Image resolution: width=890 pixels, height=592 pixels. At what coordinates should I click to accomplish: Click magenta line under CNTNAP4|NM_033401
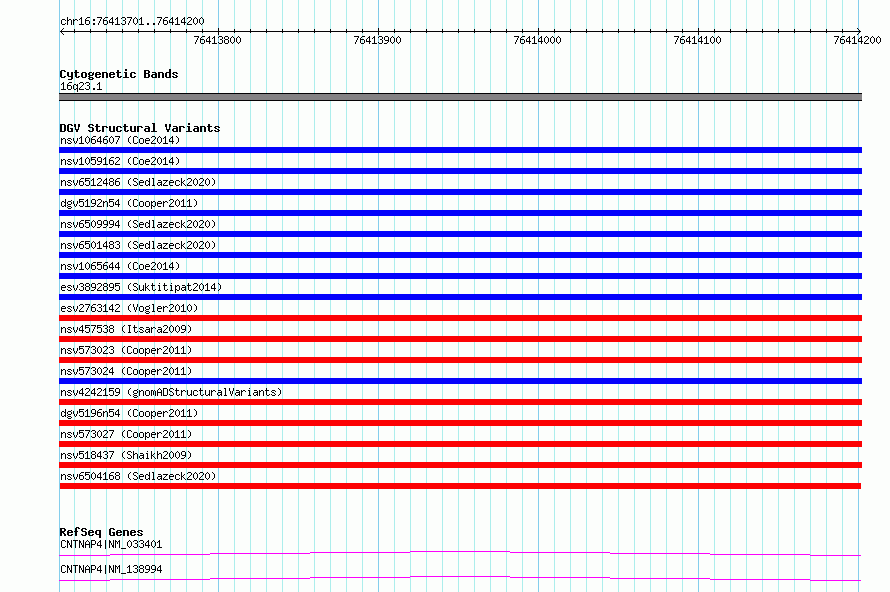click(460, 553)
